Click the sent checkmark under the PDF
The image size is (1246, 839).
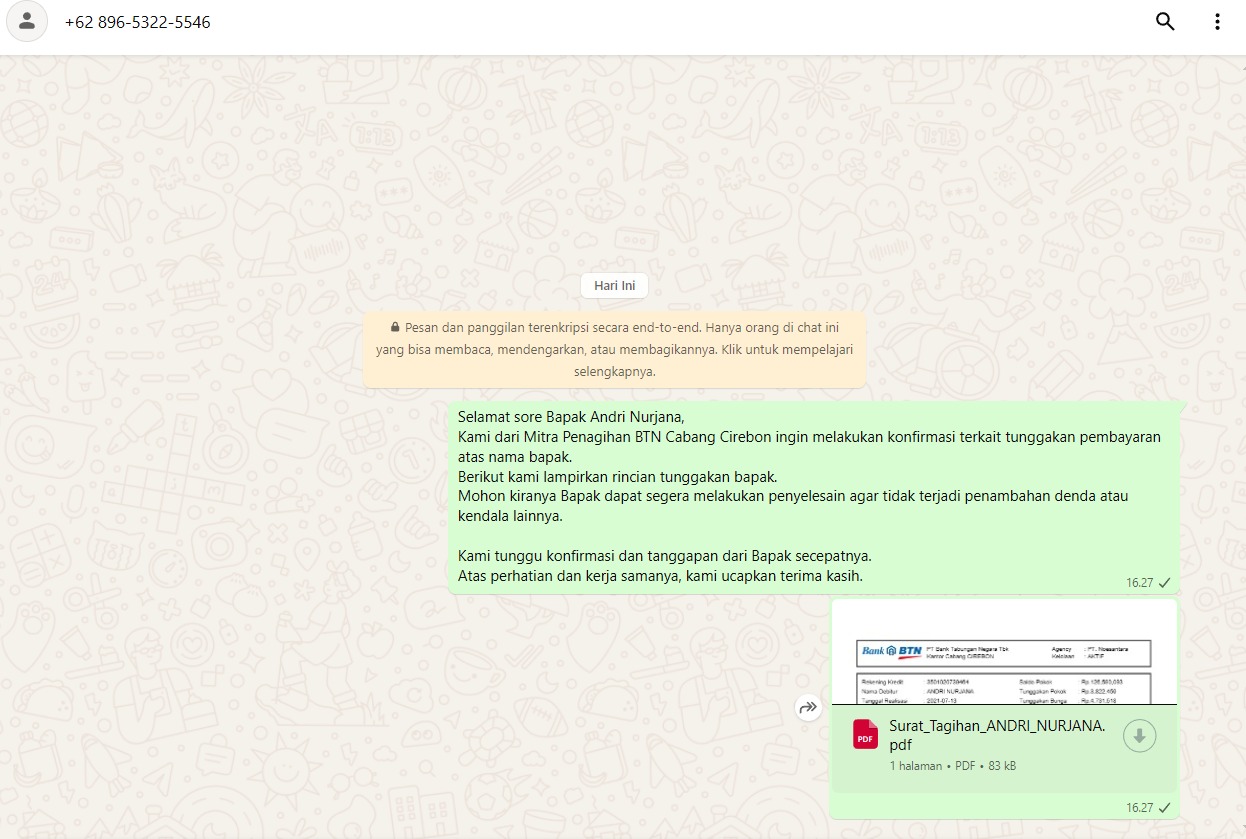click(1164, 807)
